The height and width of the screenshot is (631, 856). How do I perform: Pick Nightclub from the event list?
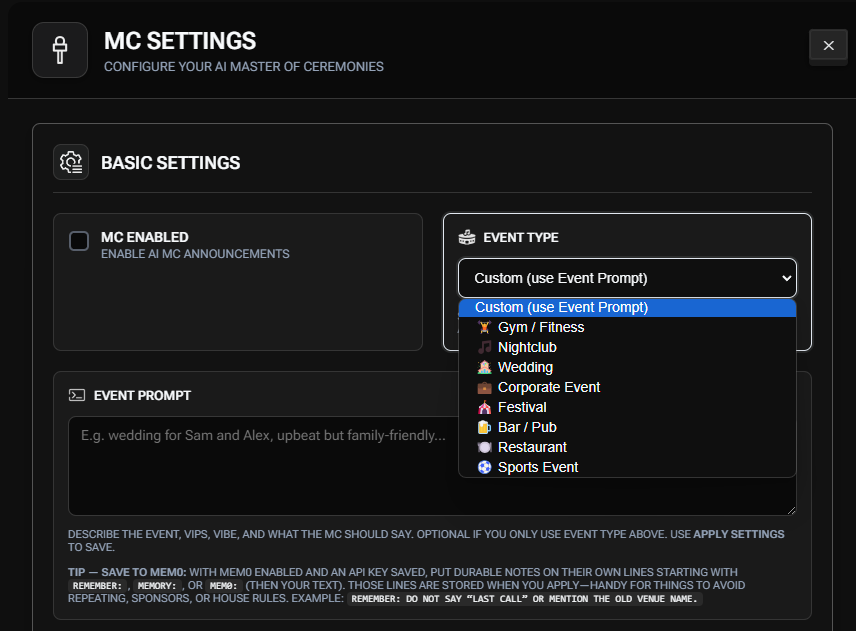[627, 348]
